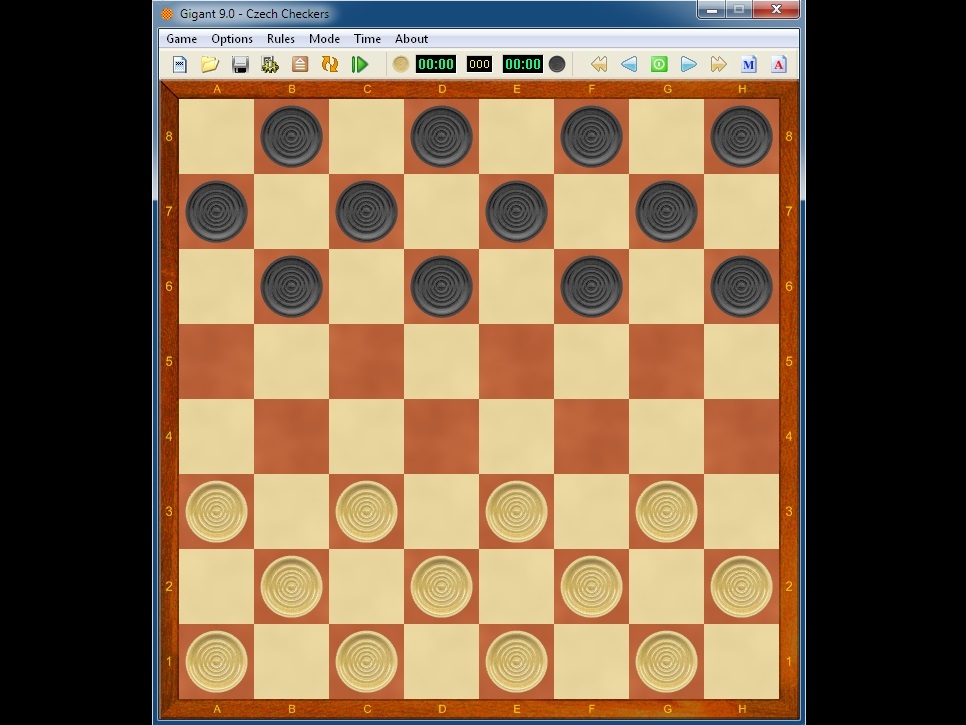
Task: Jump to the first move with the double left arrow
Action: [x=599, y=64]
